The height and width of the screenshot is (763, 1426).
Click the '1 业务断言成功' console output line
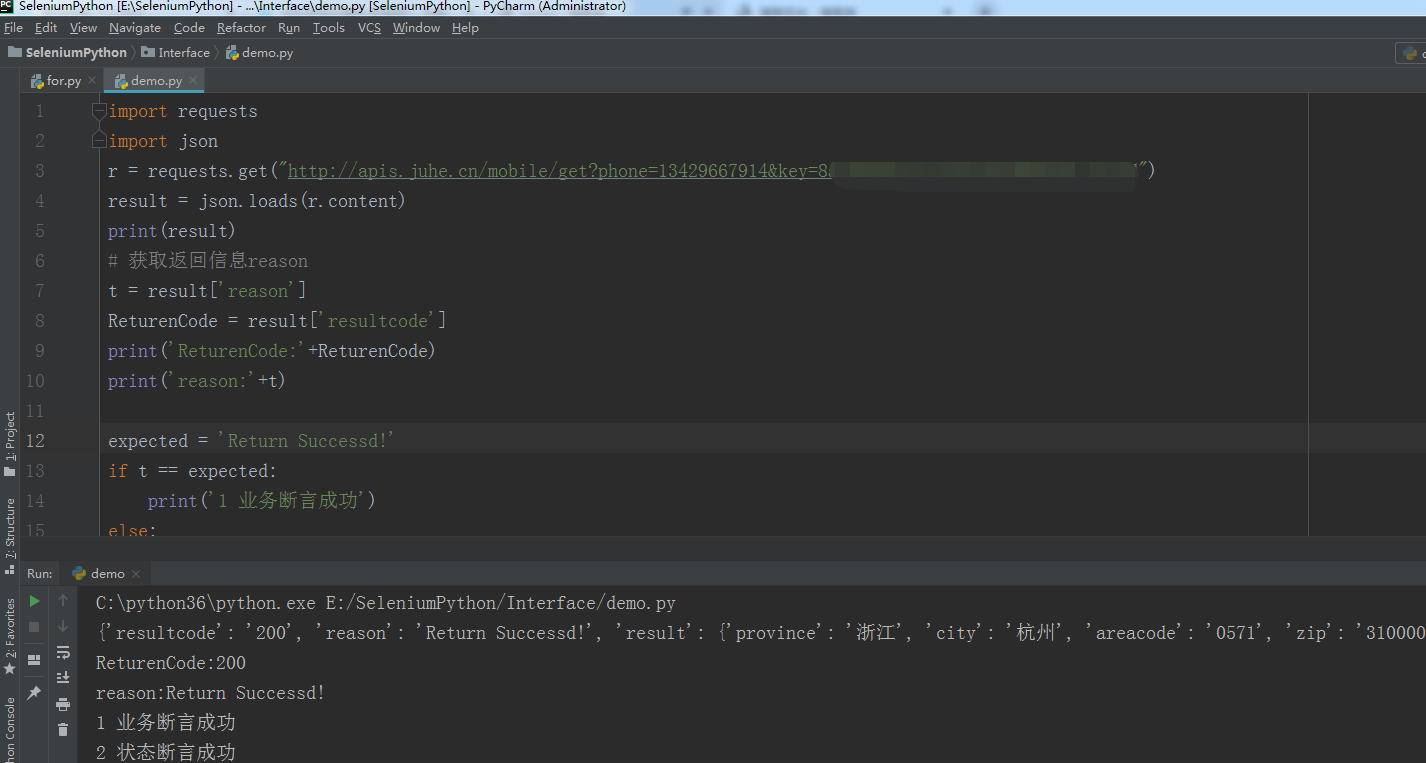pos(166,723)
